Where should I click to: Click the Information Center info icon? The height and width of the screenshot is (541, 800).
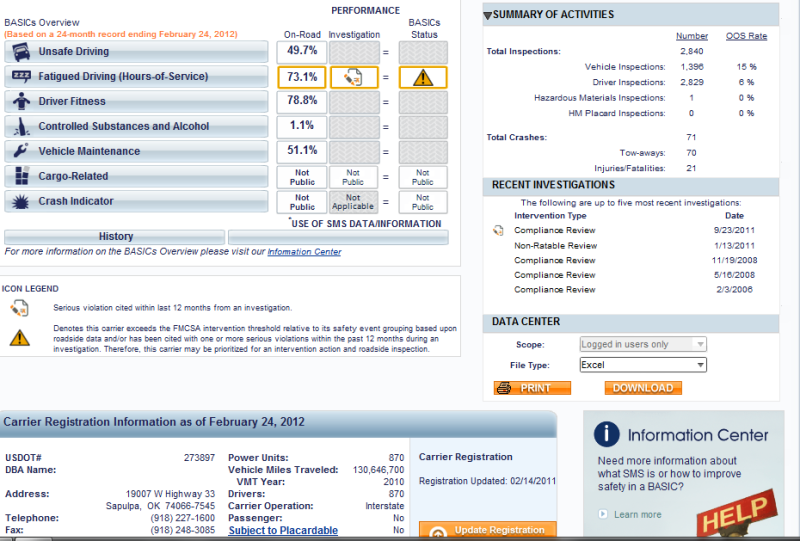pos(607,434)
